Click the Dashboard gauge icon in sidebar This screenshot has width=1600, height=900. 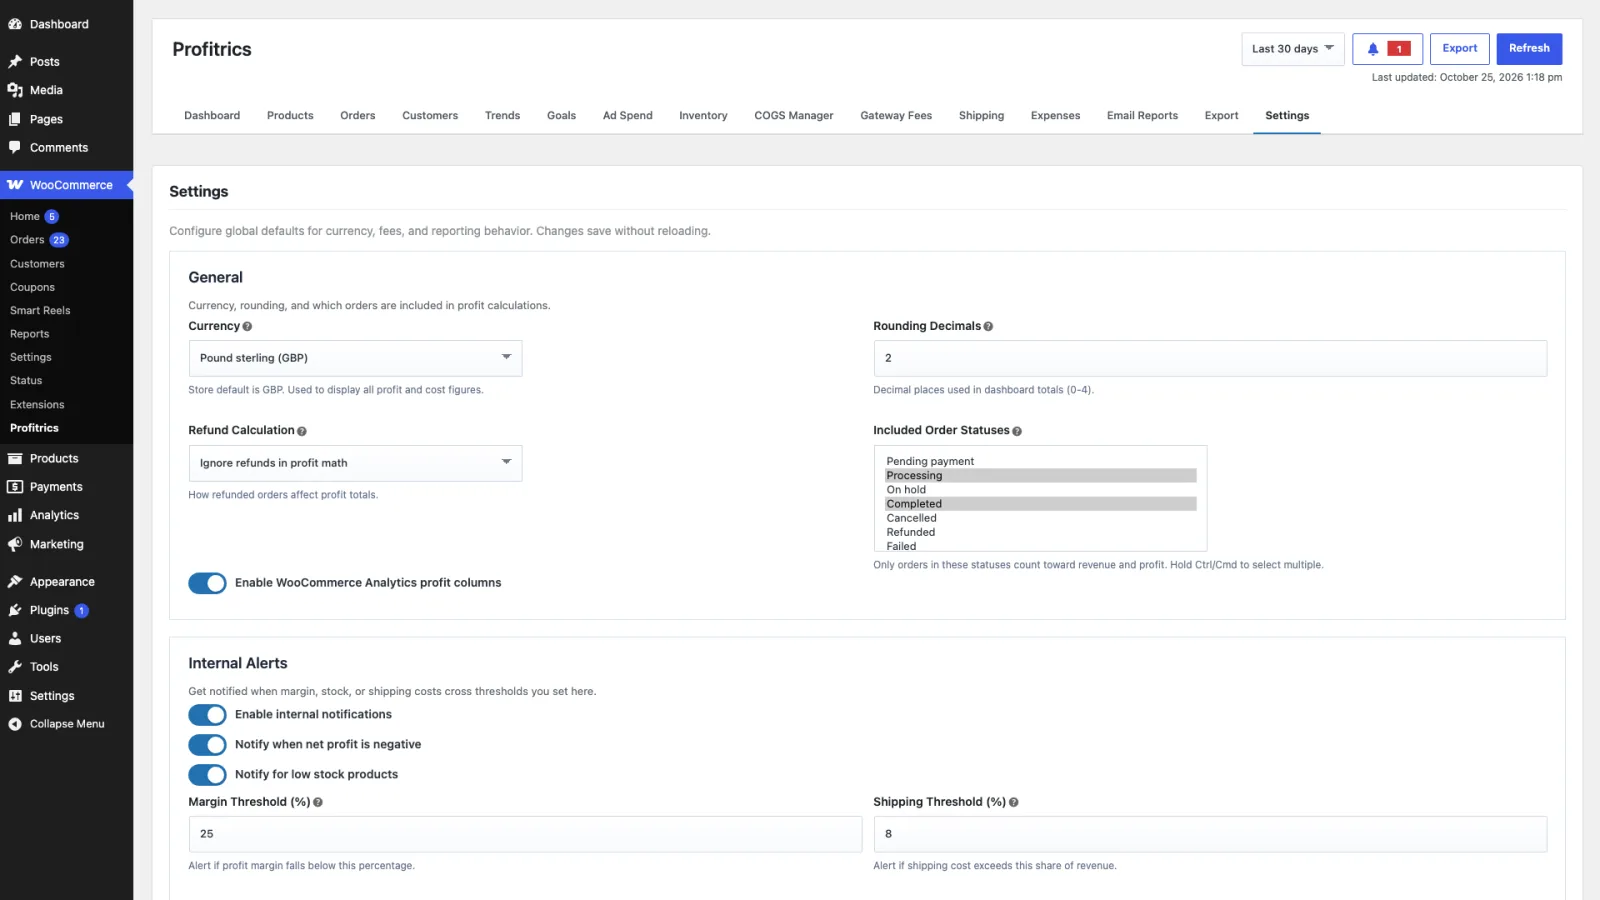15,24
